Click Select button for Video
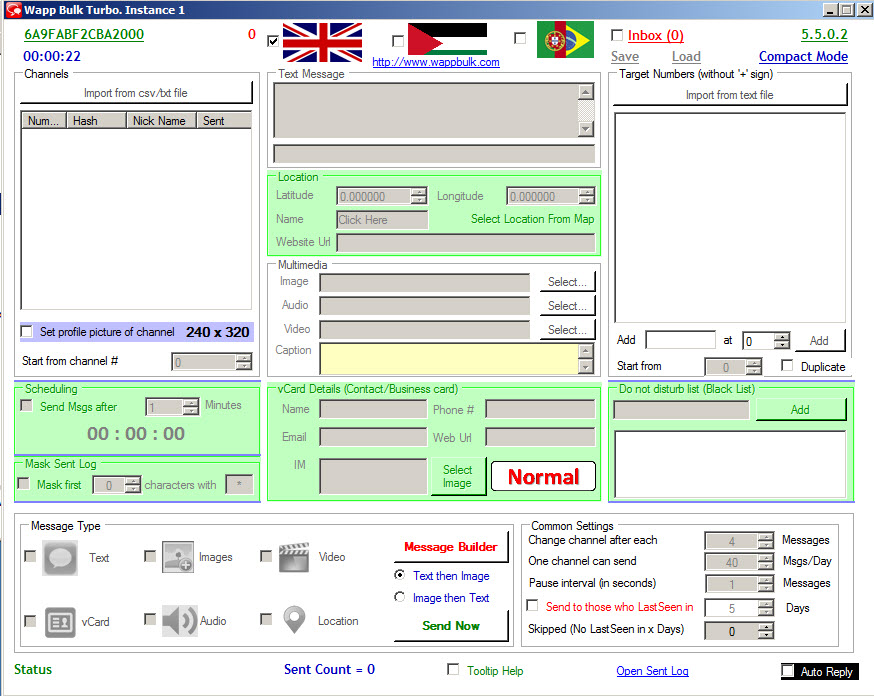 point(567,330)
